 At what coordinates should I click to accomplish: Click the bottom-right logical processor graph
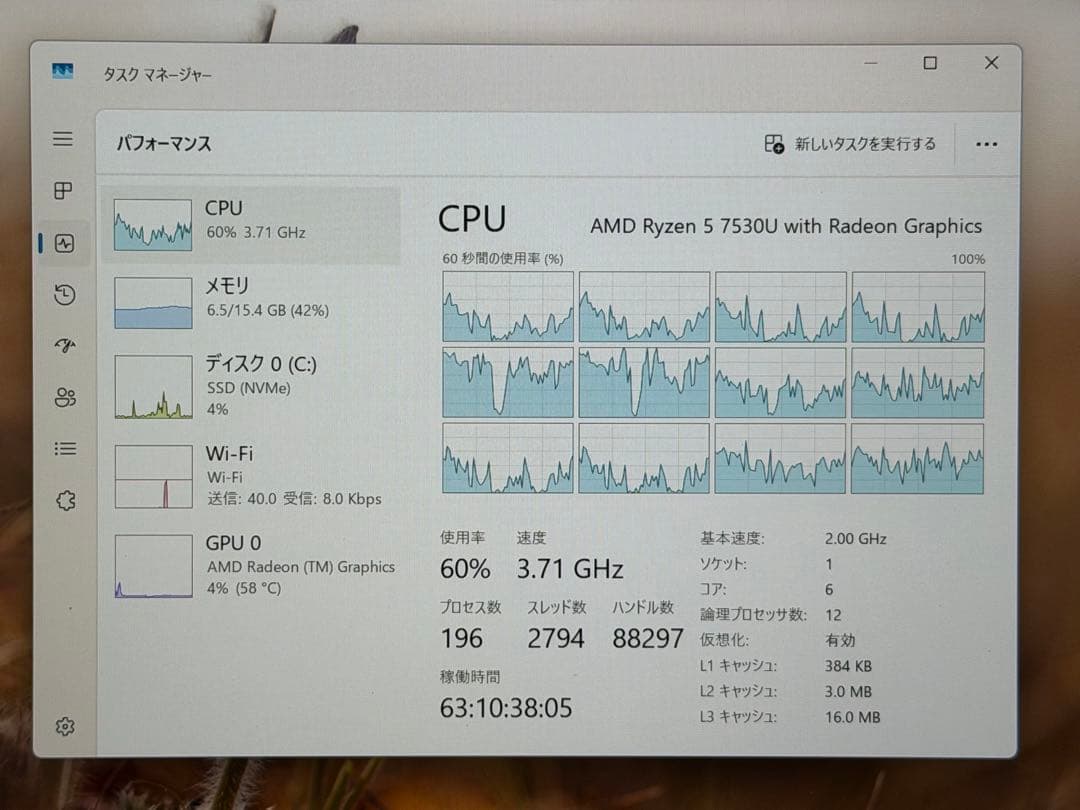[917, 458]
